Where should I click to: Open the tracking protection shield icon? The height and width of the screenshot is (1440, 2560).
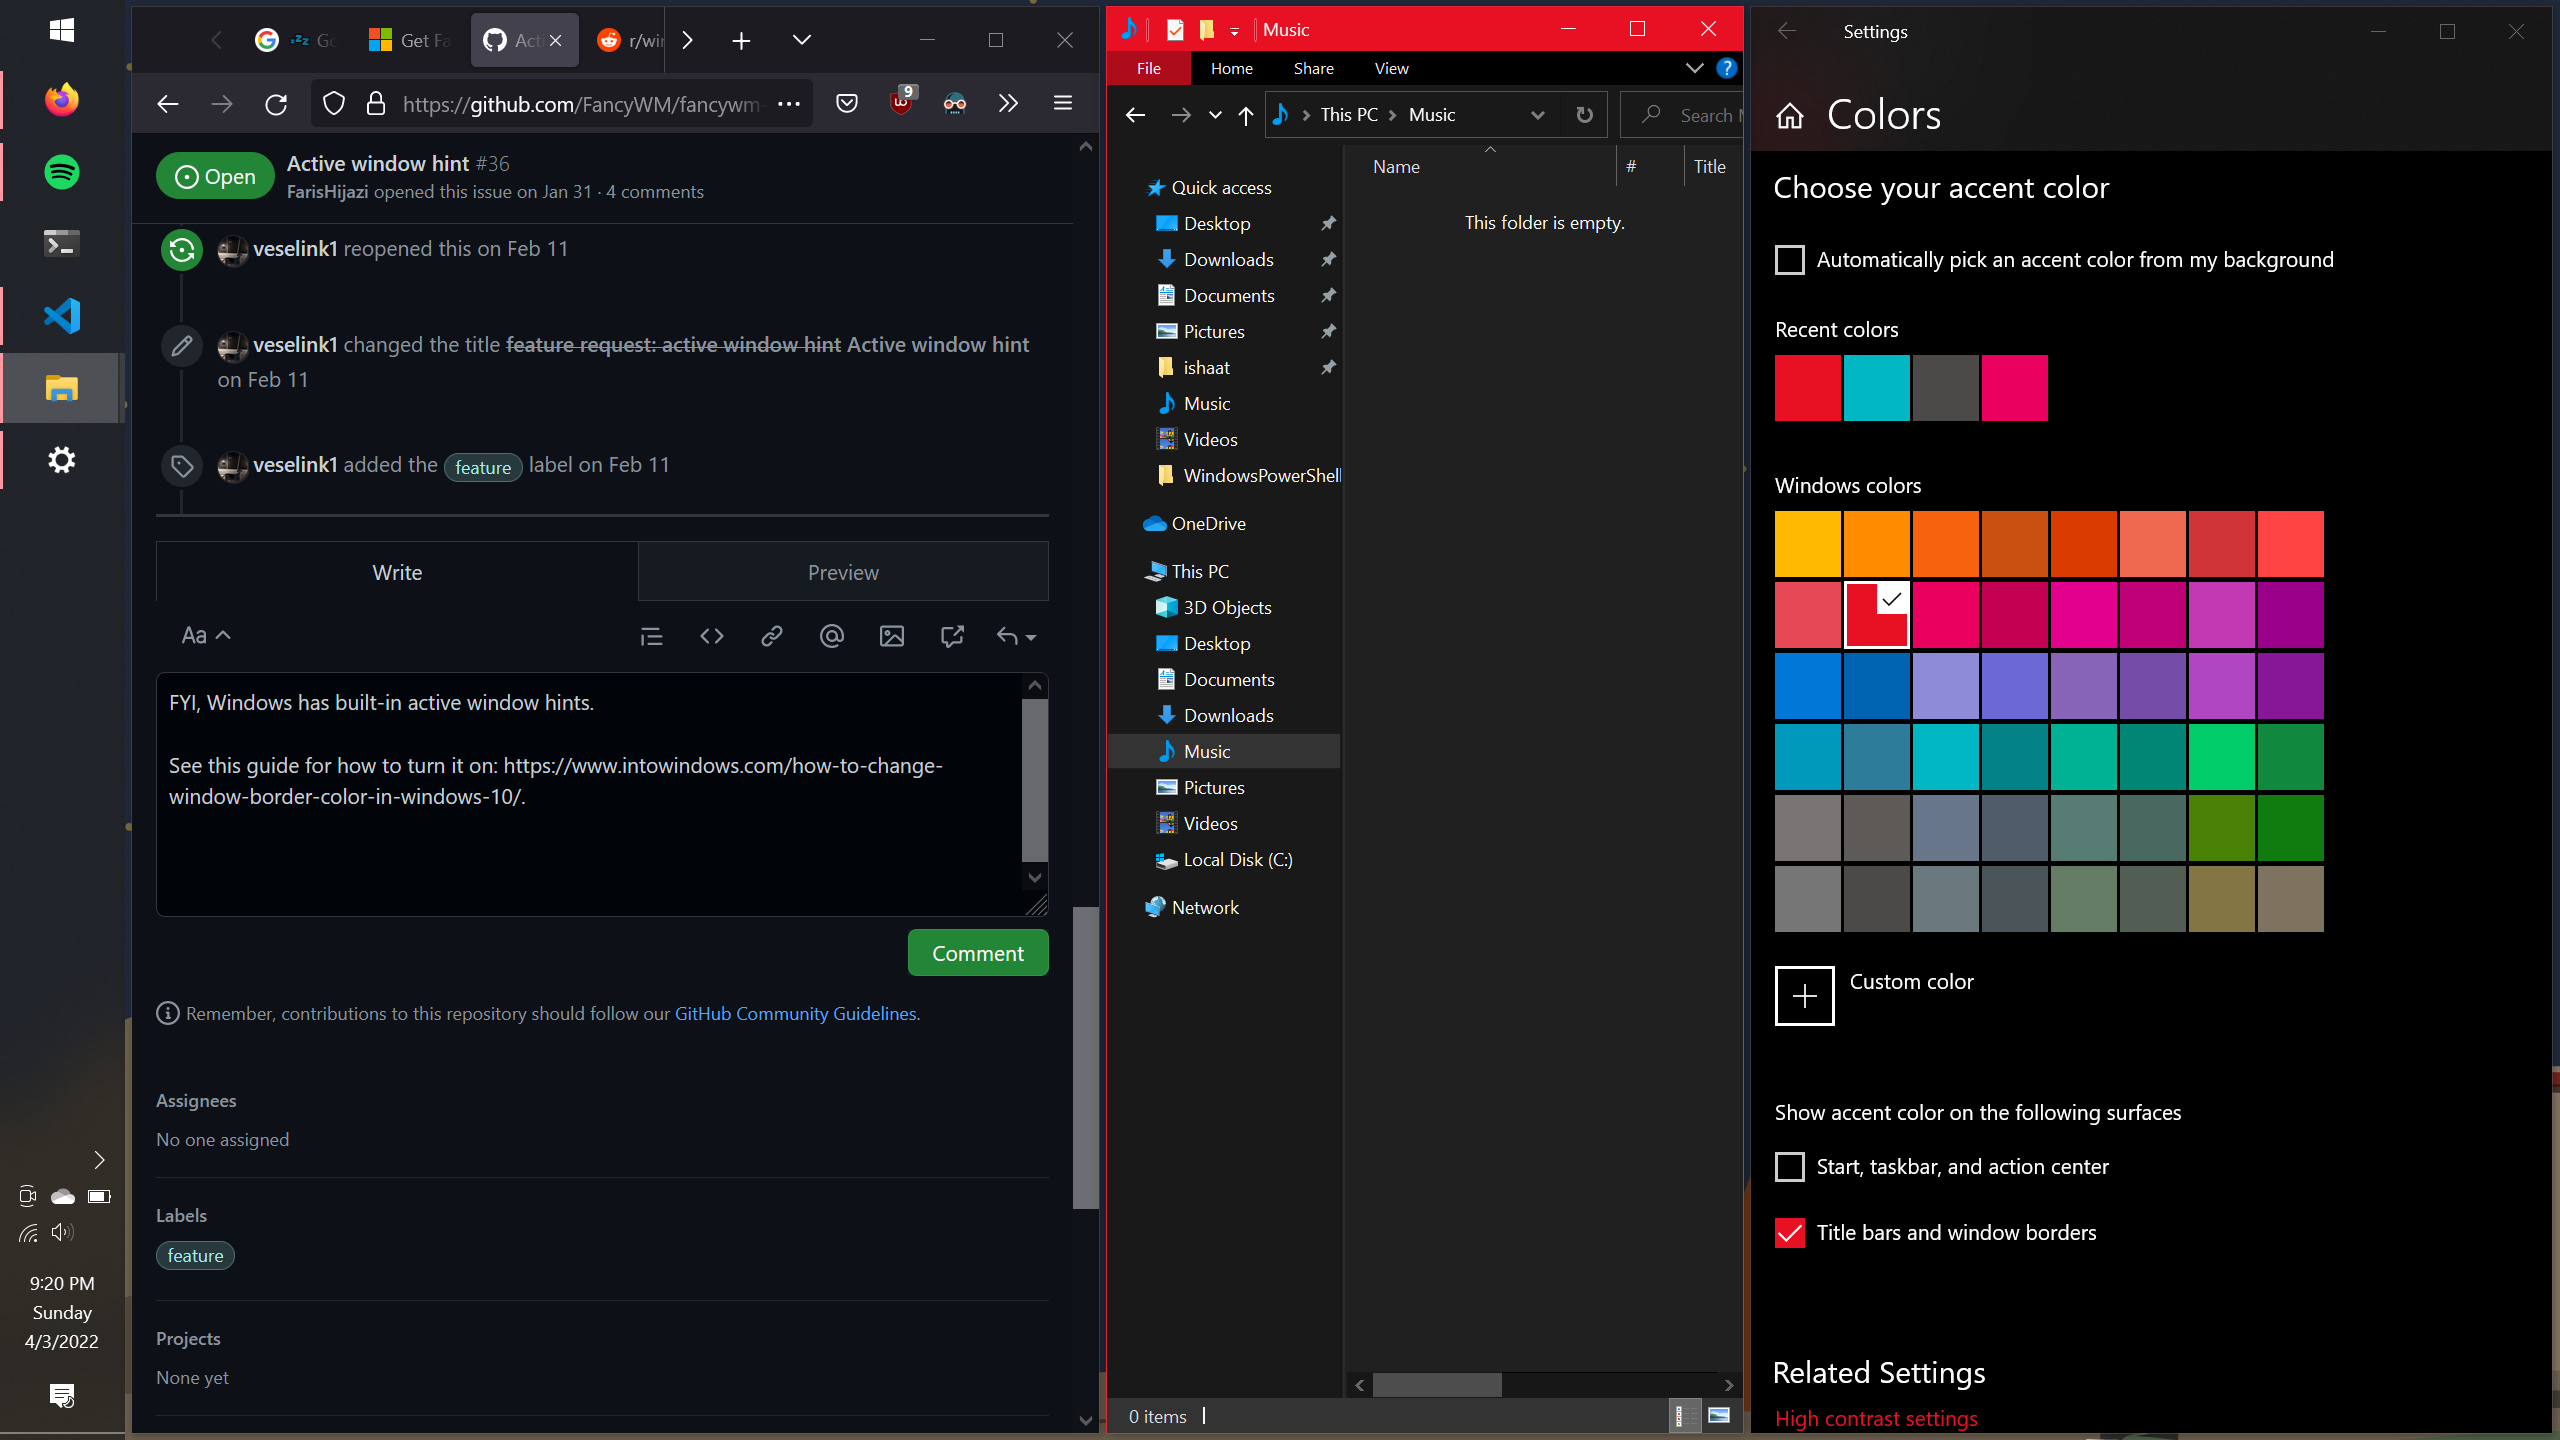pyautogui.click(x=334, y=103)
